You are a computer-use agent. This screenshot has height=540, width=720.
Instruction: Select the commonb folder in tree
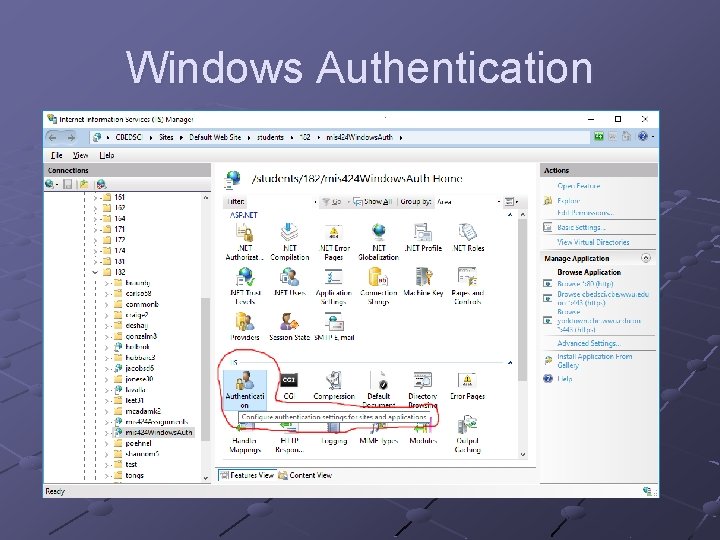[142, 304]
